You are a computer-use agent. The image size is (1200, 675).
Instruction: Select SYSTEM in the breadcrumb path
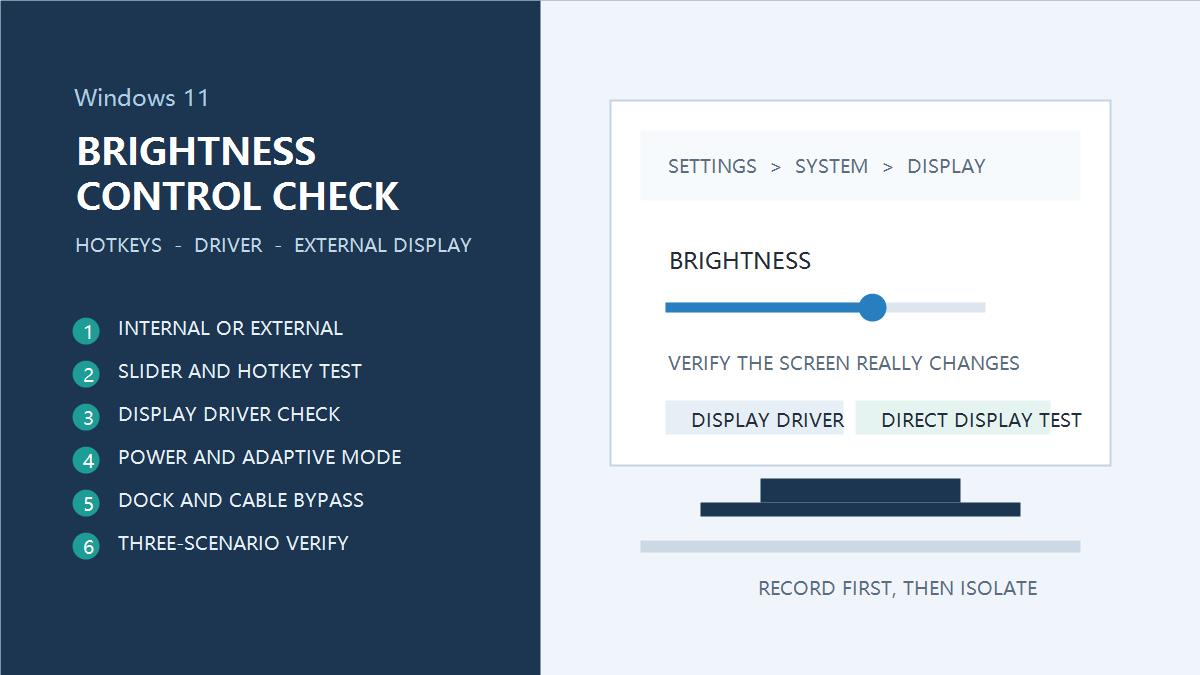[x=831, y=166]
